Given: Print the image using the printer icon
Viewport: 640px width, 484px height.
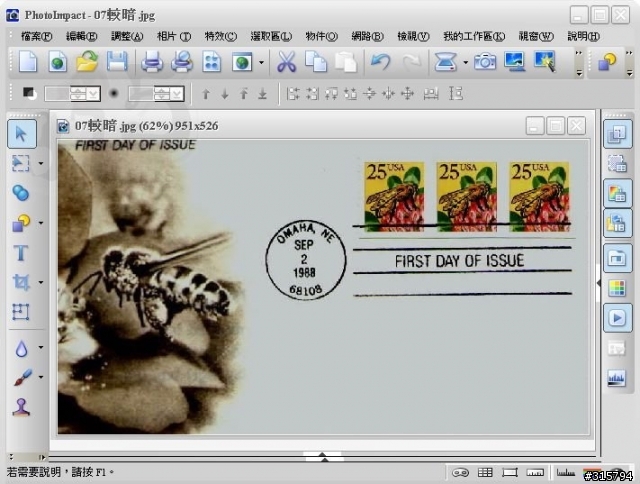Looking at the screenshot, I should coord(152,62).
